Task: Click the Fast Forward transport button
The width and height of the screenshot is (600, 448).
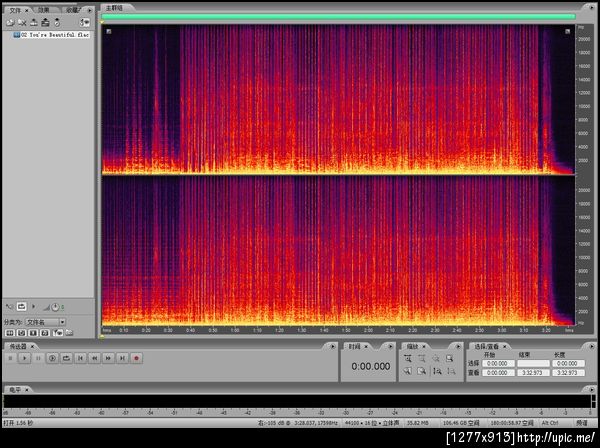Action: pyautogui.click(x=108, y=358)
